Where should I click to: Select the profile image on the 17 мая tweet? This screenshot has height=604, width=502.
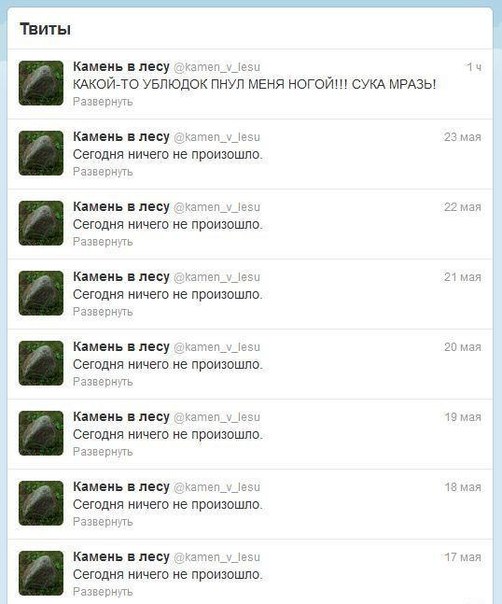[x=41, y=573]
